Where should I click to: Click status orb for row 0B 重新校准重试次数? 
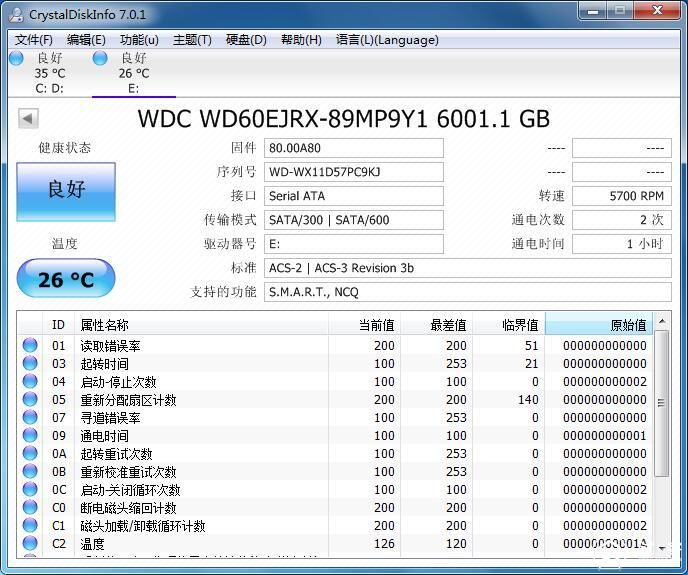(x=30, y=471)
